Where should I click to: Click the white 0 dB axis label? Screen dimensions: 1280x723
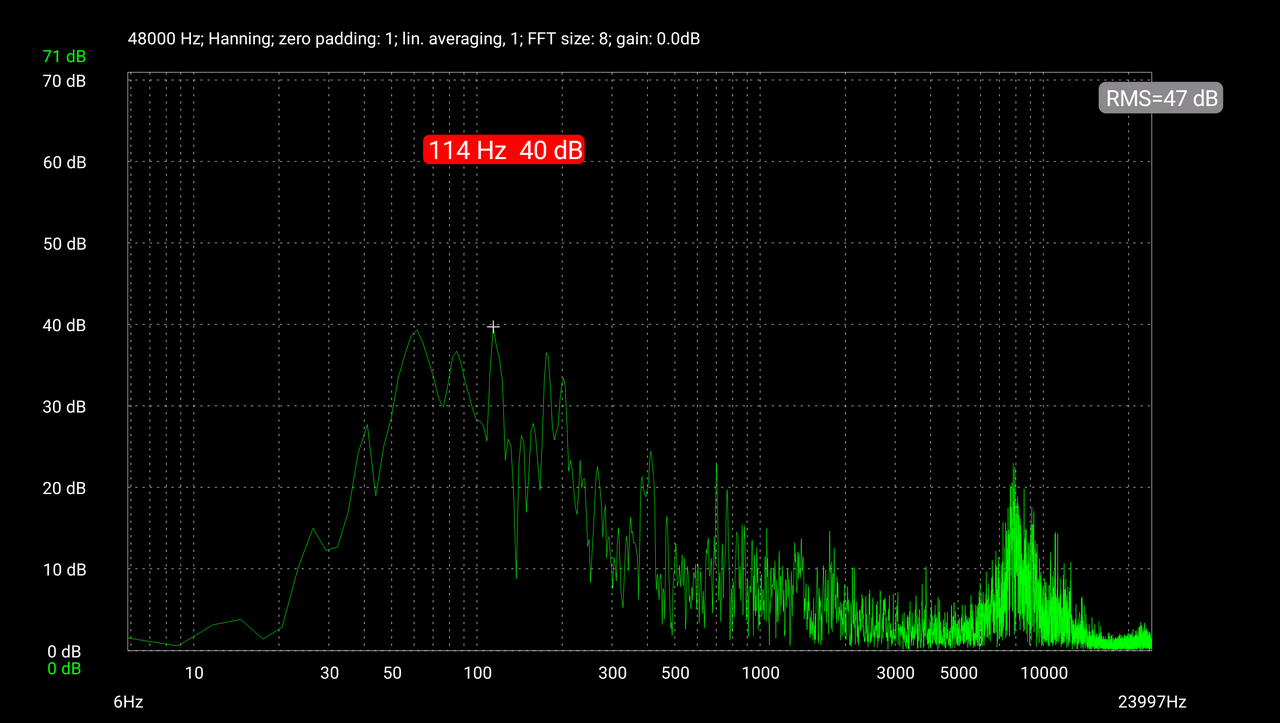tap(65, 652)
